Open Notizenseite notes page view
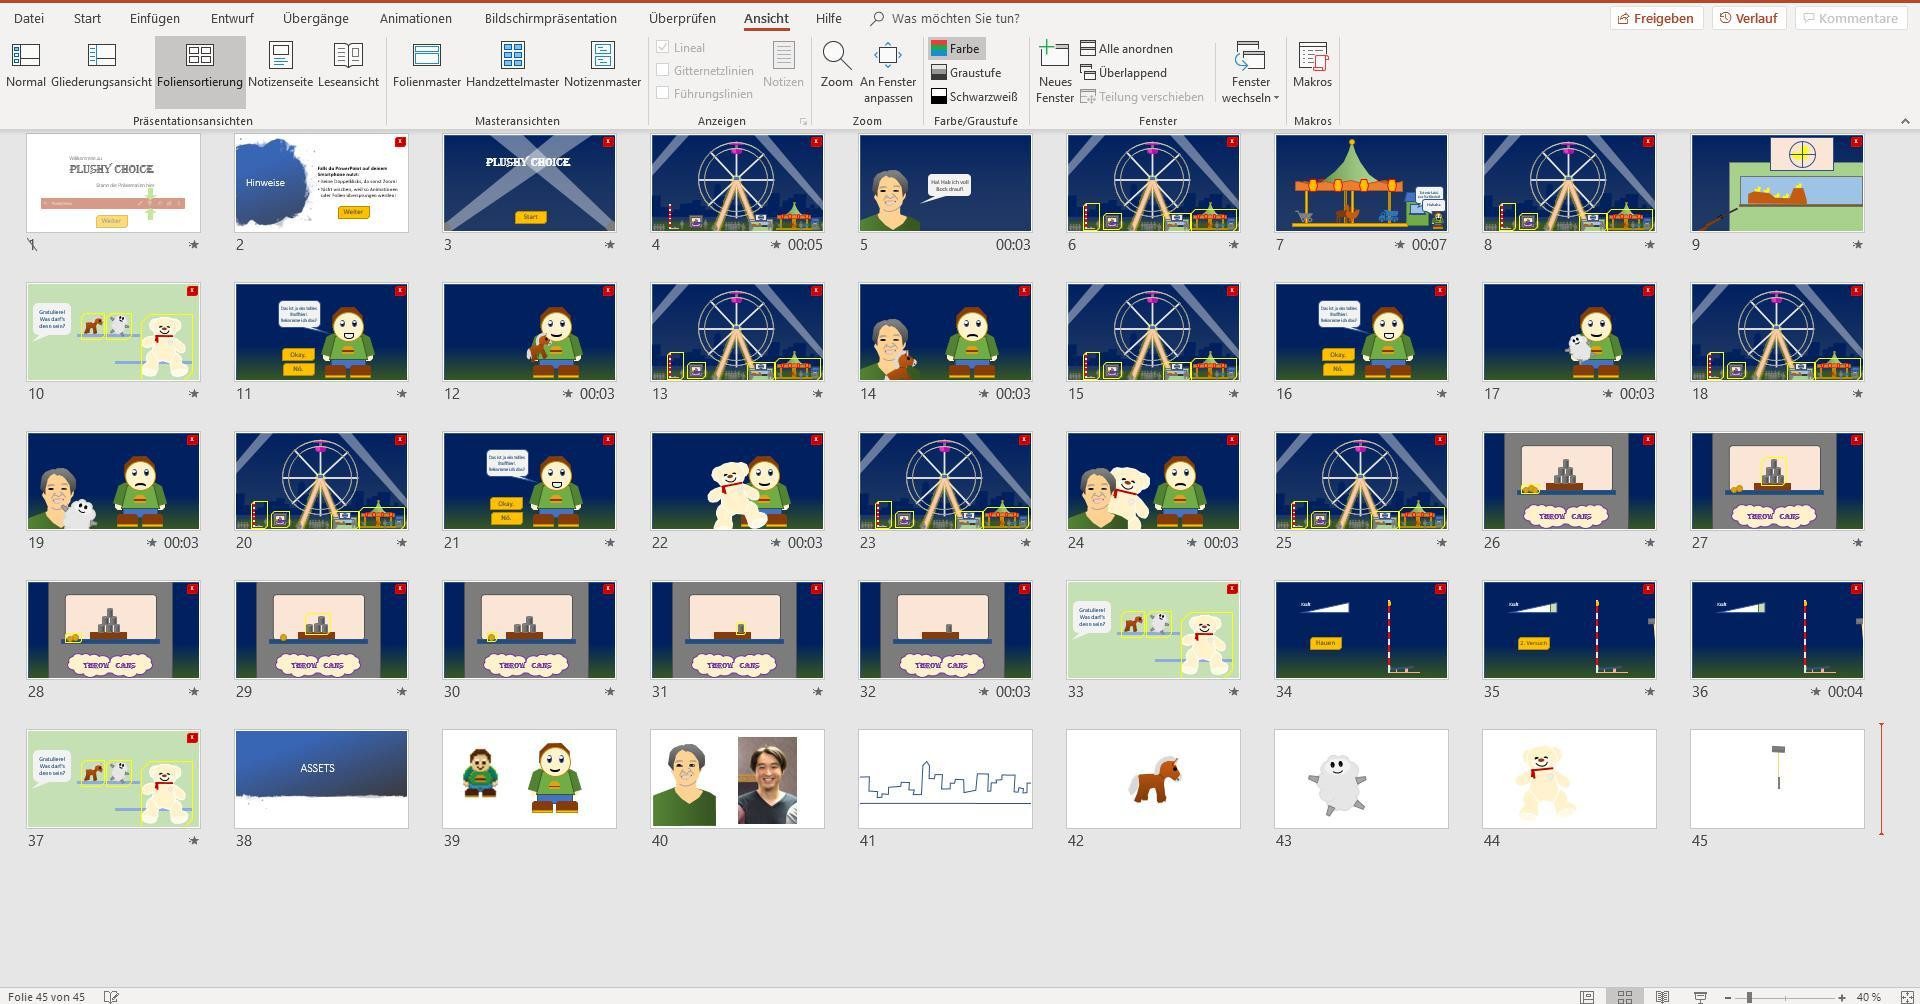 click(280, 66)
